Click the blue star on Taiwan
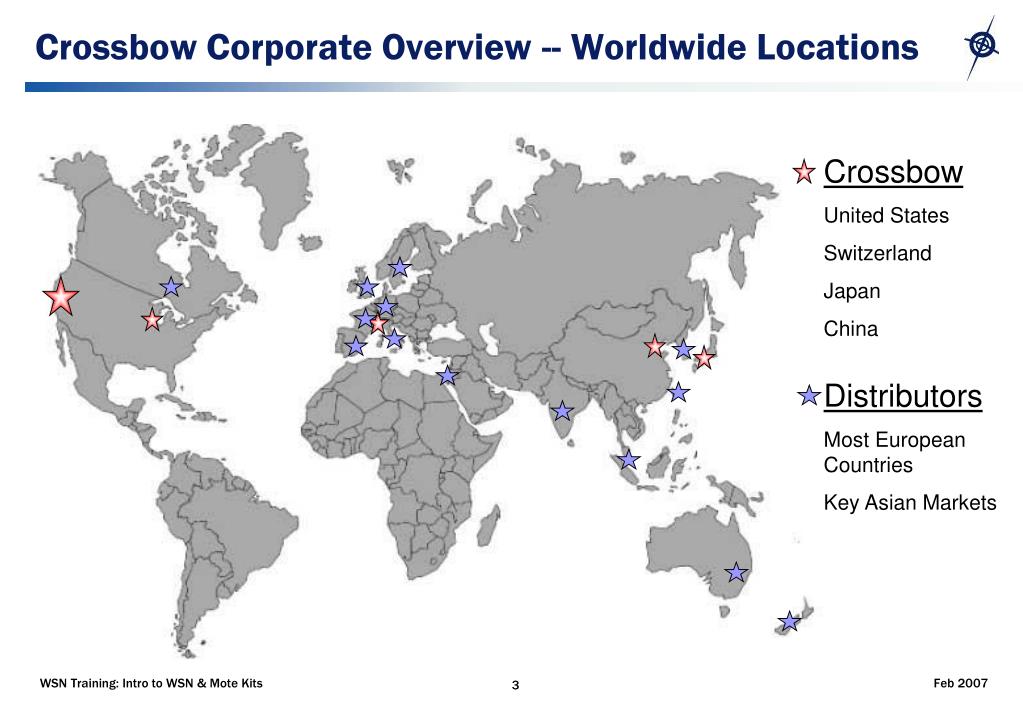 pos(678,392)
